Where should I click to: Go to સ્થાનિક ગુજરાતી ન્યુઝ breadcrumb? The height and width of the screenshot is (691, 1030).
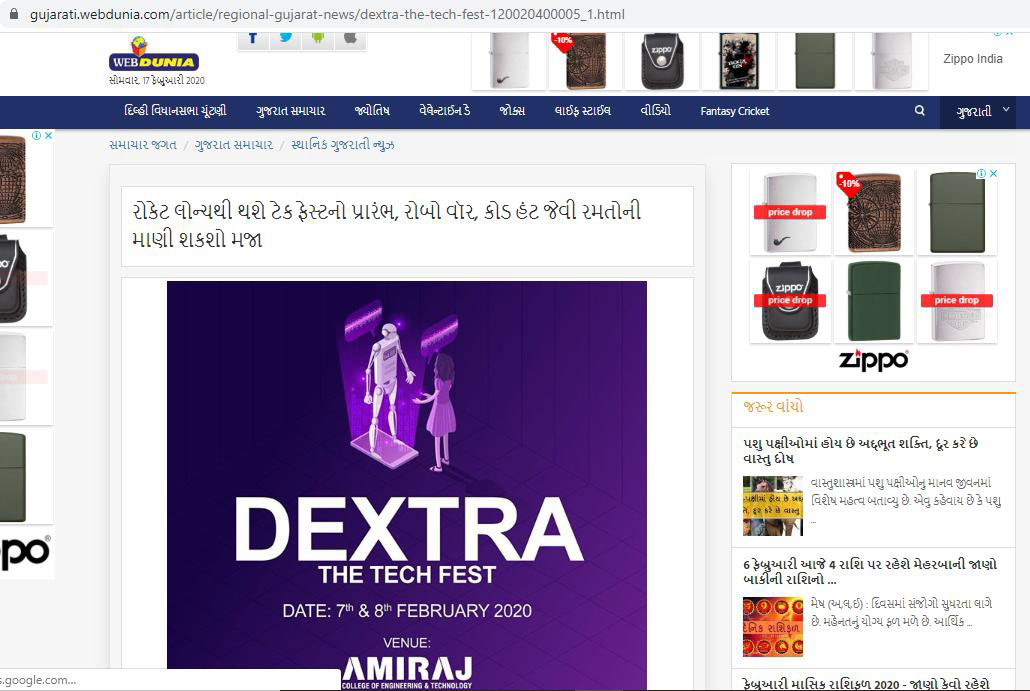coord(342,145)
